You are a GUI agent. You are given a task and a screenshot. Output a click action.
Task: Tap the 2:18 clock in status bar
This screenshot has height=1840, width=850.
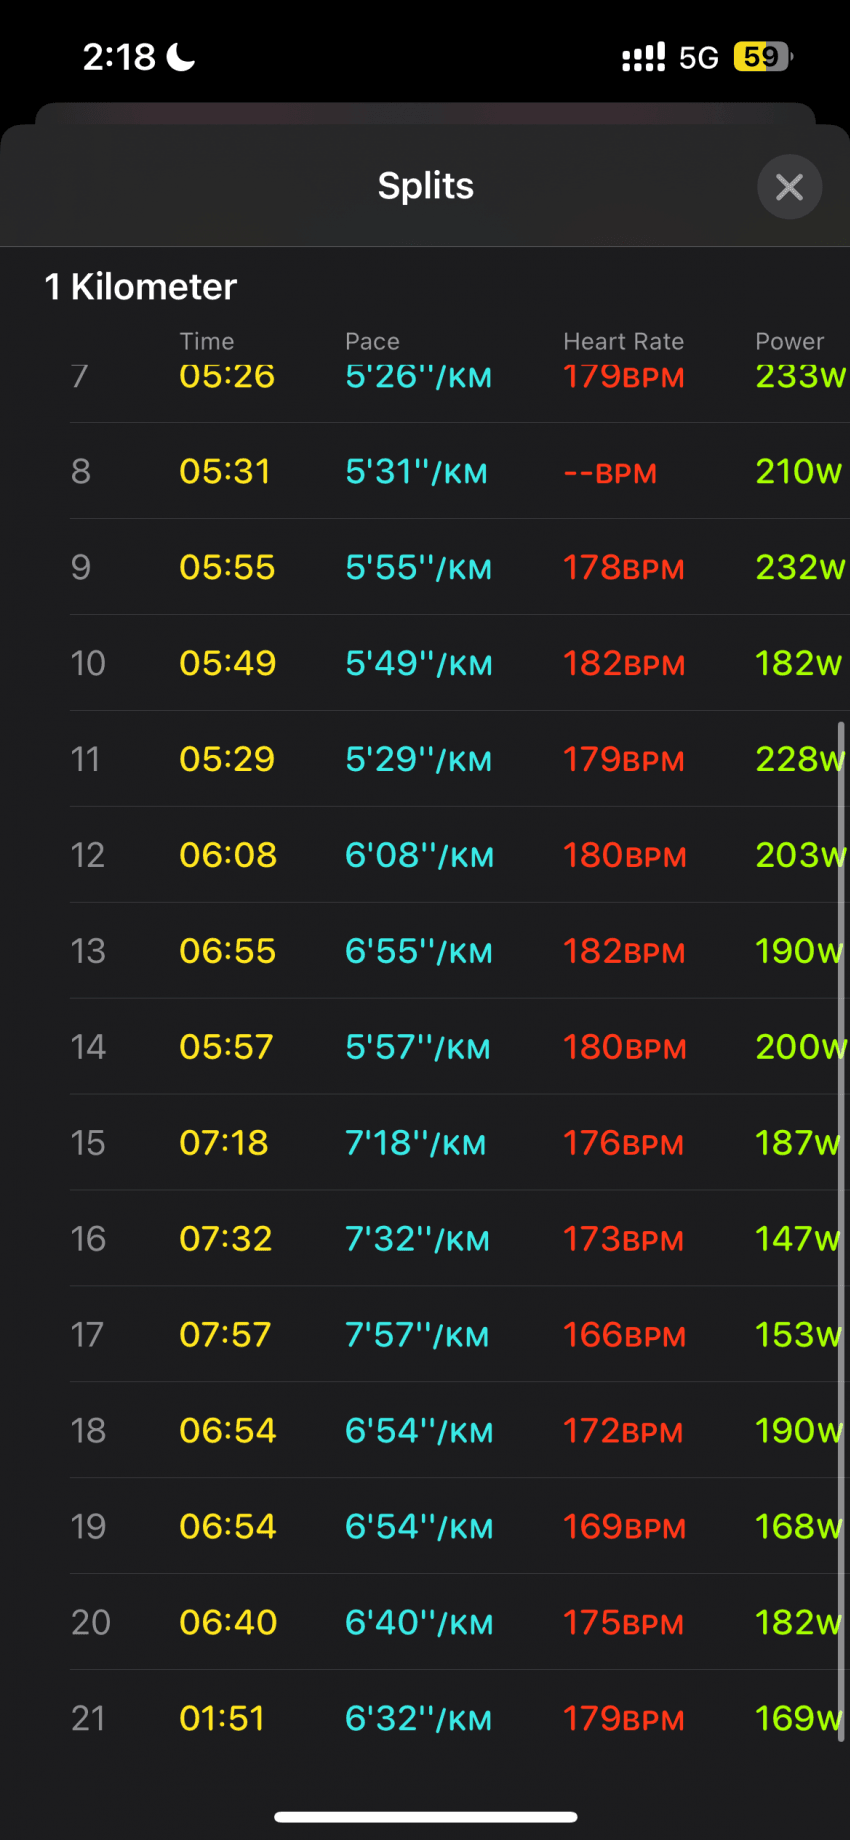(118, 57)
